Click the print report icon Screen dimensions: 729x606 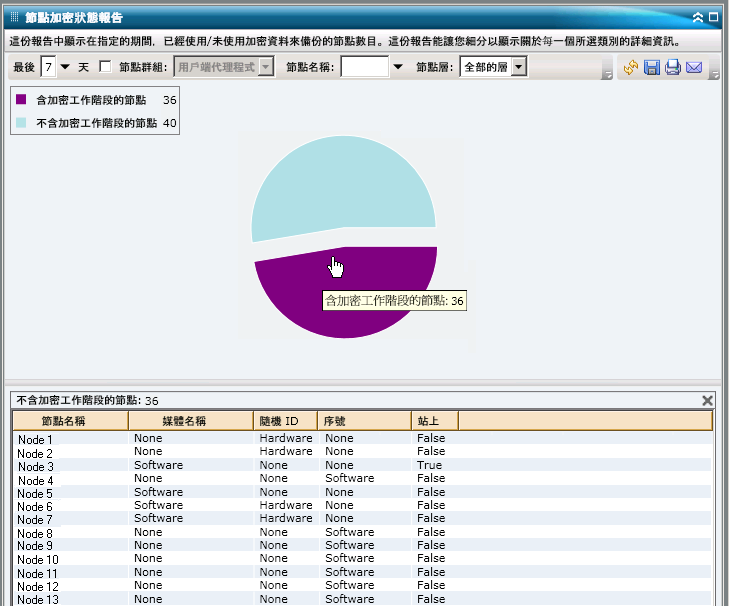pyautogui.click(x=673, y=68)
